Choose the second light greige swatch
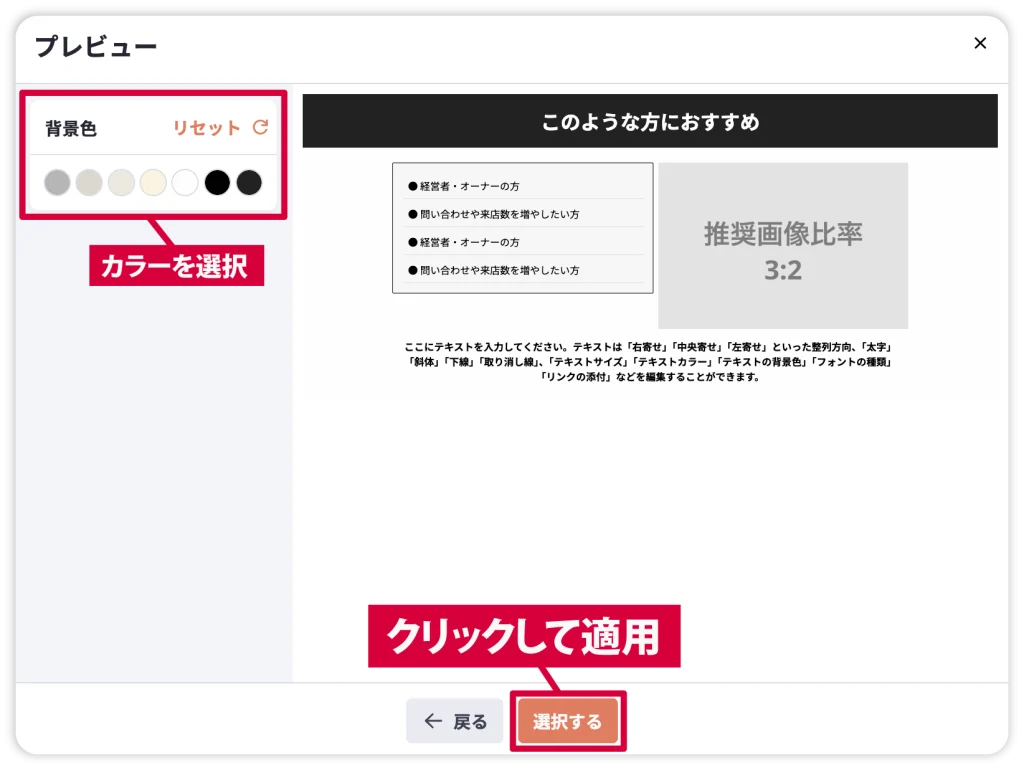Viewport: 1024px width, 770px height. click(89, 182)
